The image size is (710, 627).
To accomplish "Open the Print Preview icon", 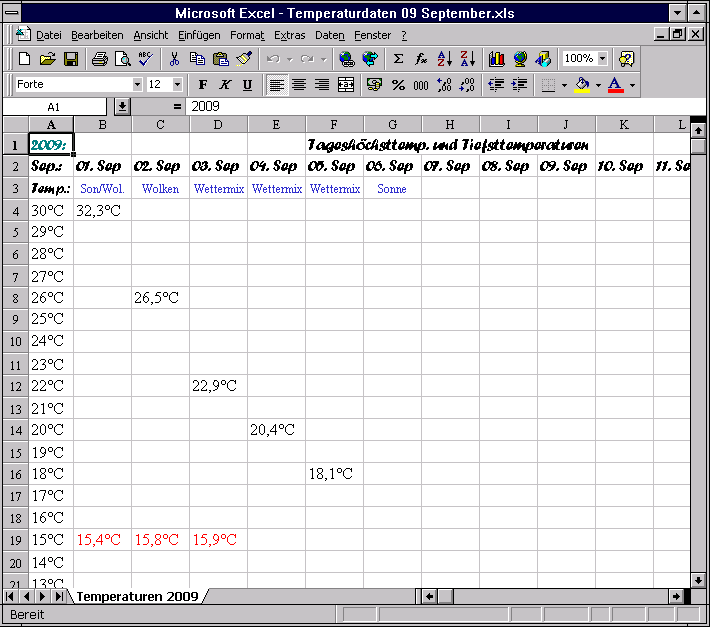I will pos(123,59).
